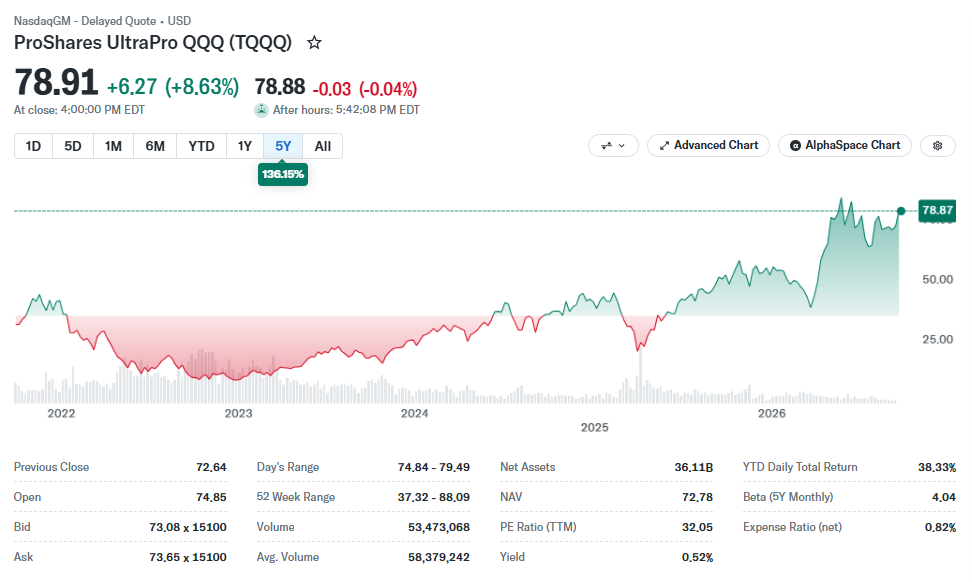Click Bid value 73.08 x 15100
Viewport: 972px width, 582px height.
(188, 527)
